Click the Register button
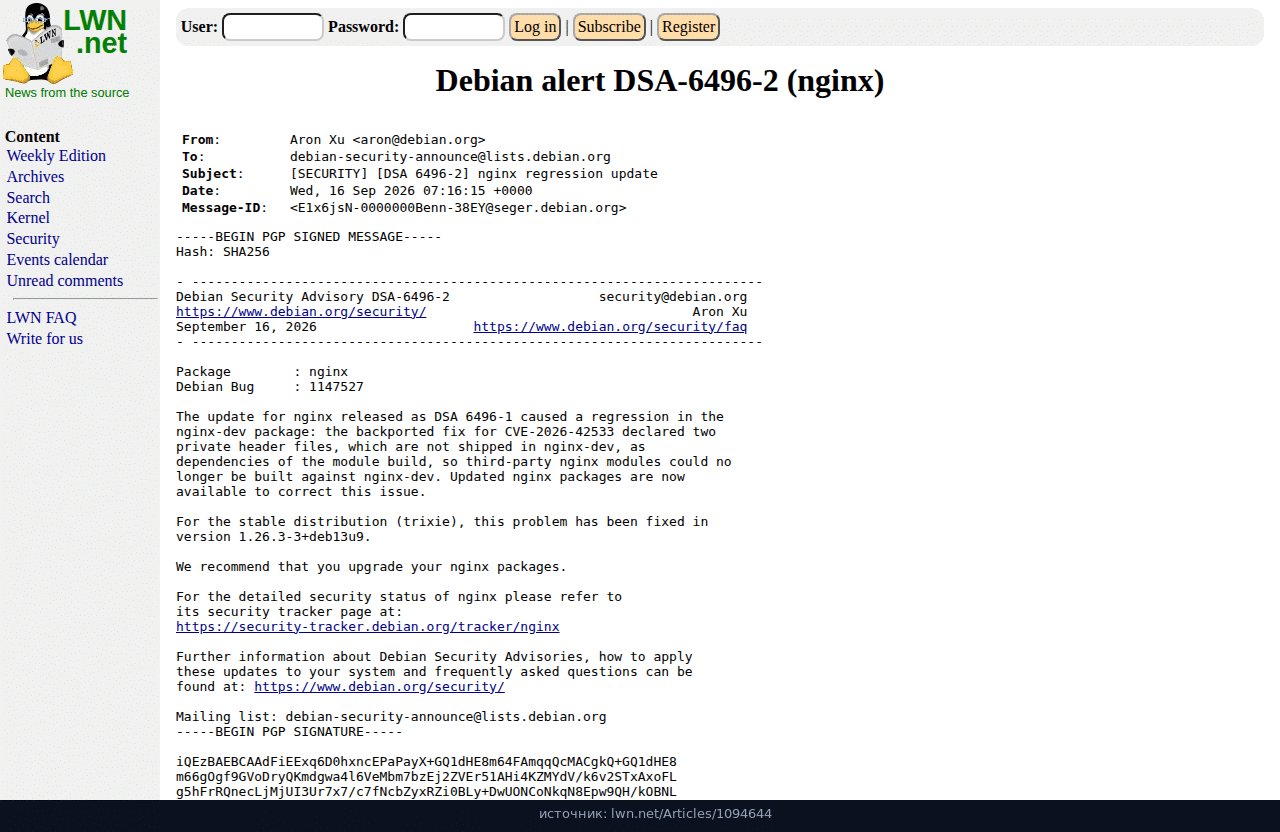The width and height of the screenshot is (1280, 832). point(688,27)
